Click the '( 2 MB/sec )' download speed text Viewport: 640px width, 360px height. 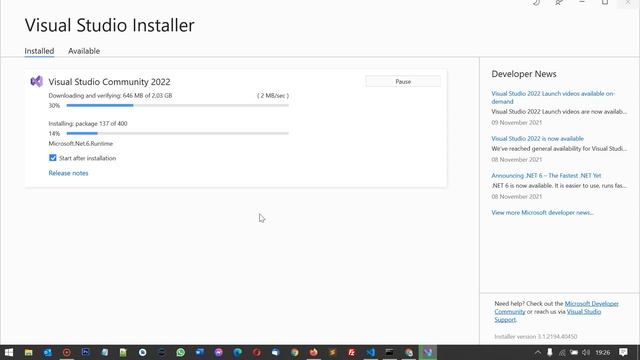point(273,96)
